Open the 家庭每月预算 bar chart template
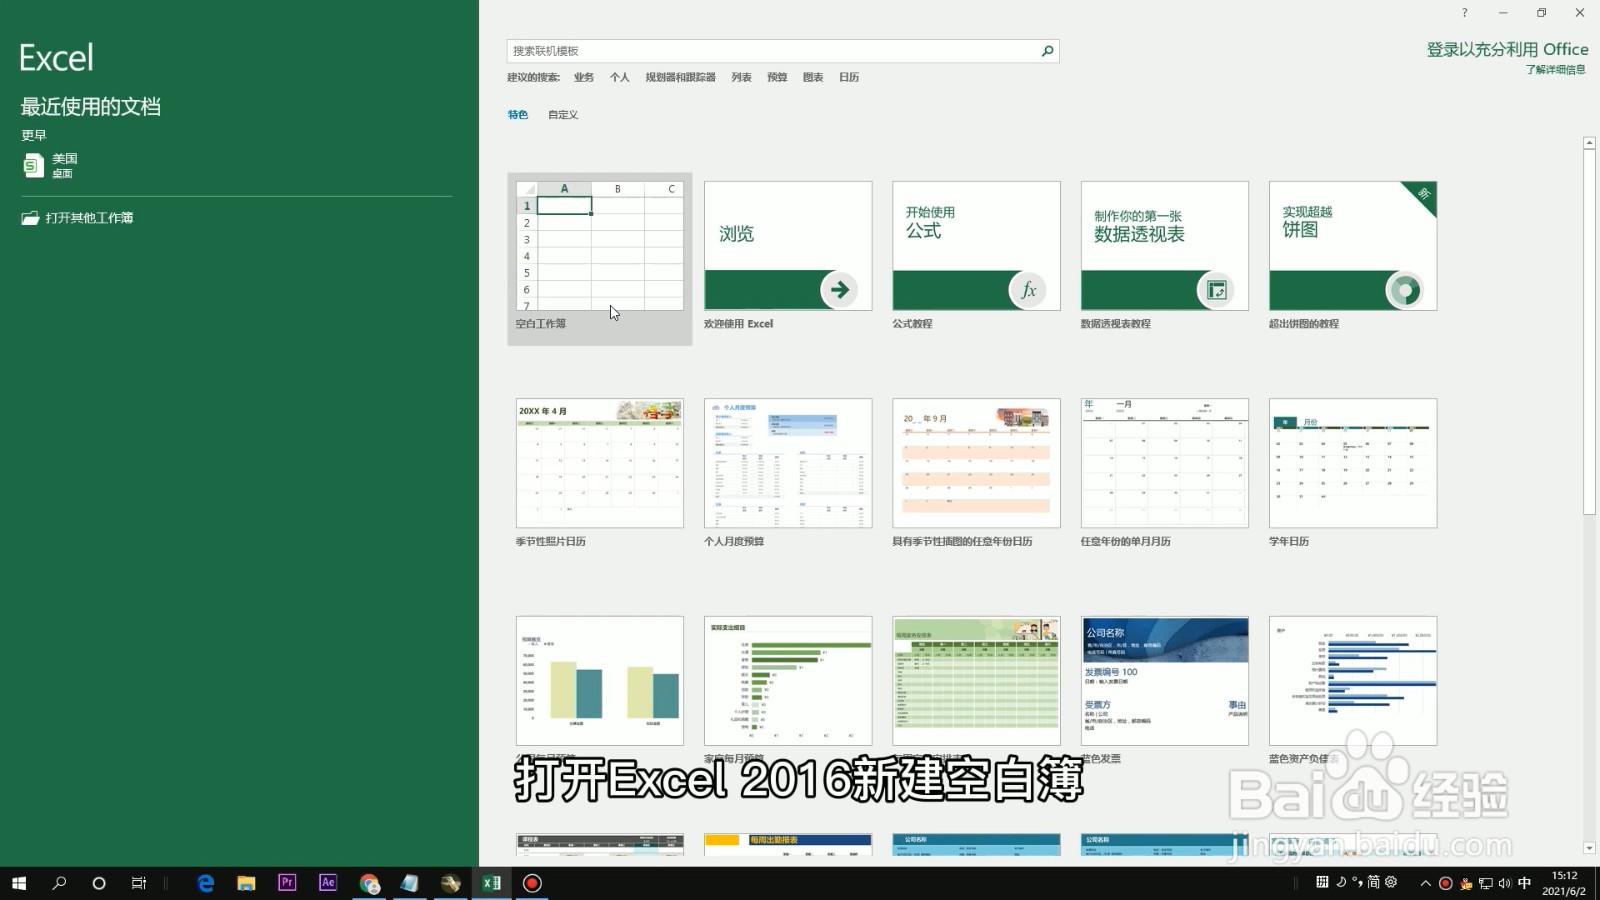Image resolution: width=1600 pixels, height=900 pixels. 788,690
